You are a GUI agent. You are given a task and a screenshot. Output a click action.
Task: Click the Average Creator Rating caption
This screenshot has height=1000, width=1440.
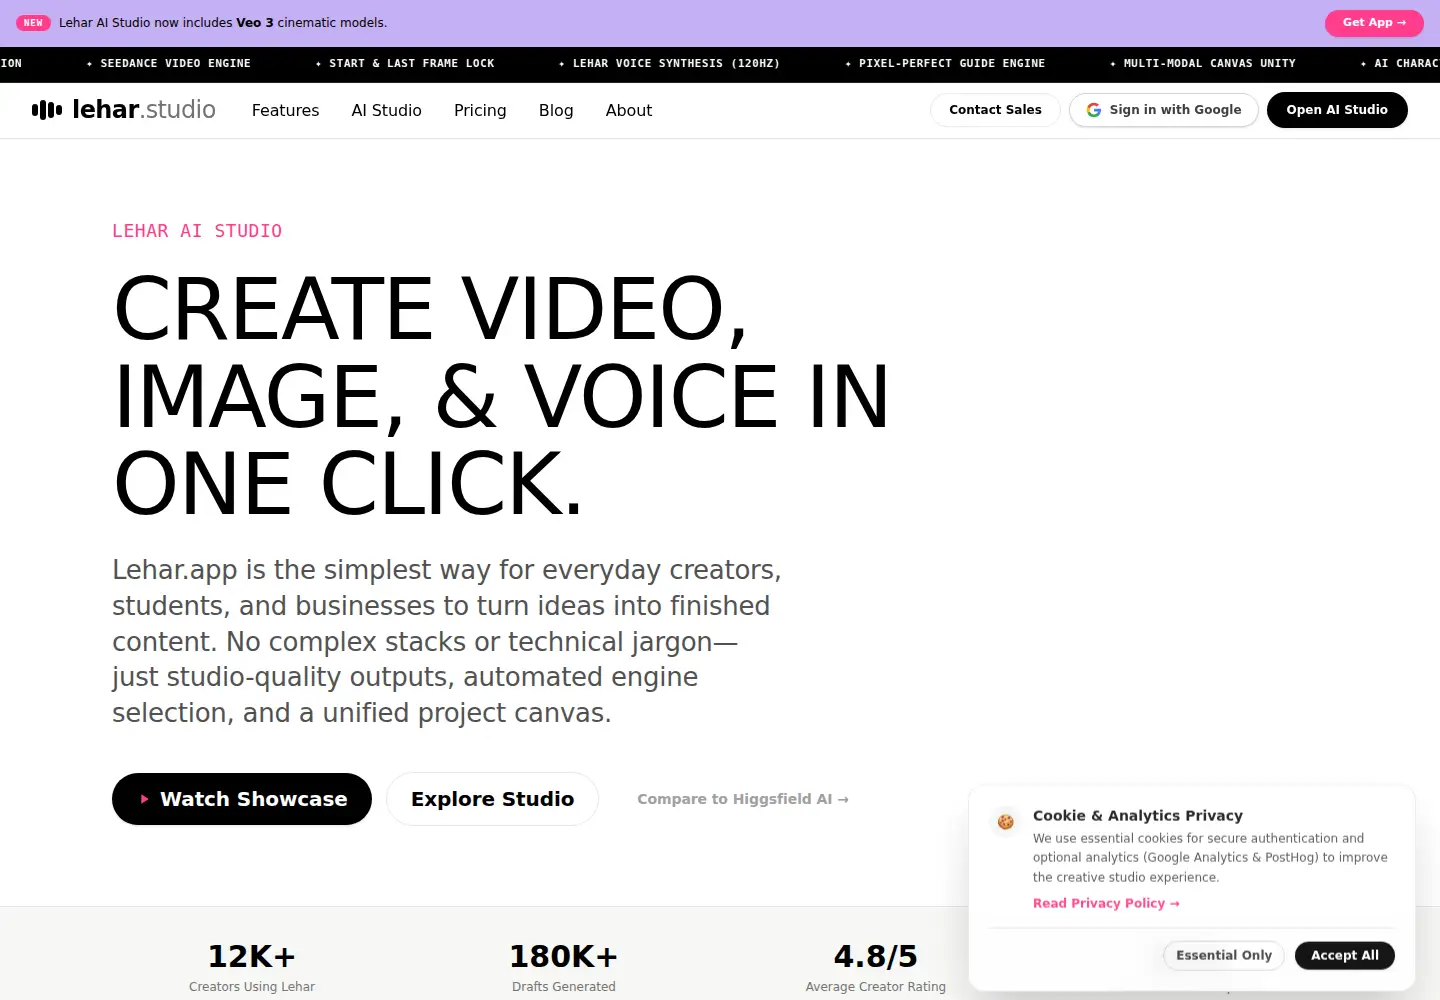[x=876, y=987]
